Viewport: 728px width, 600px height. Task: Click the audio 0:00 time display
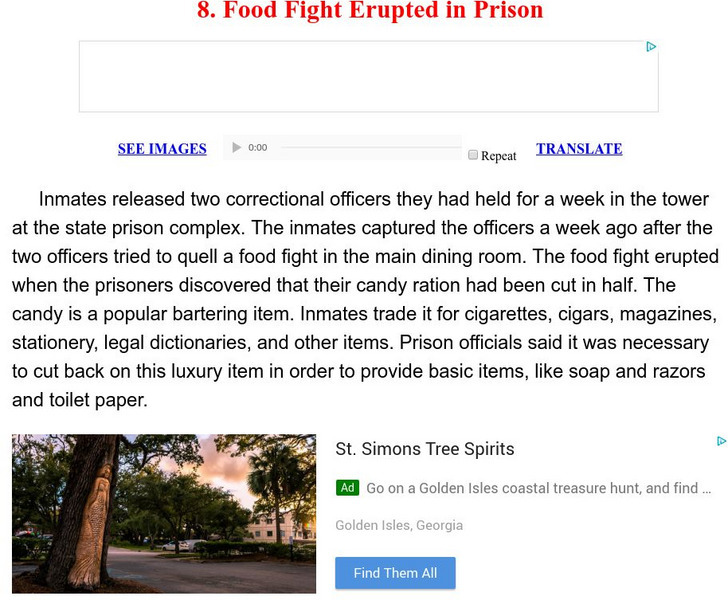click(x=258, y=148)
